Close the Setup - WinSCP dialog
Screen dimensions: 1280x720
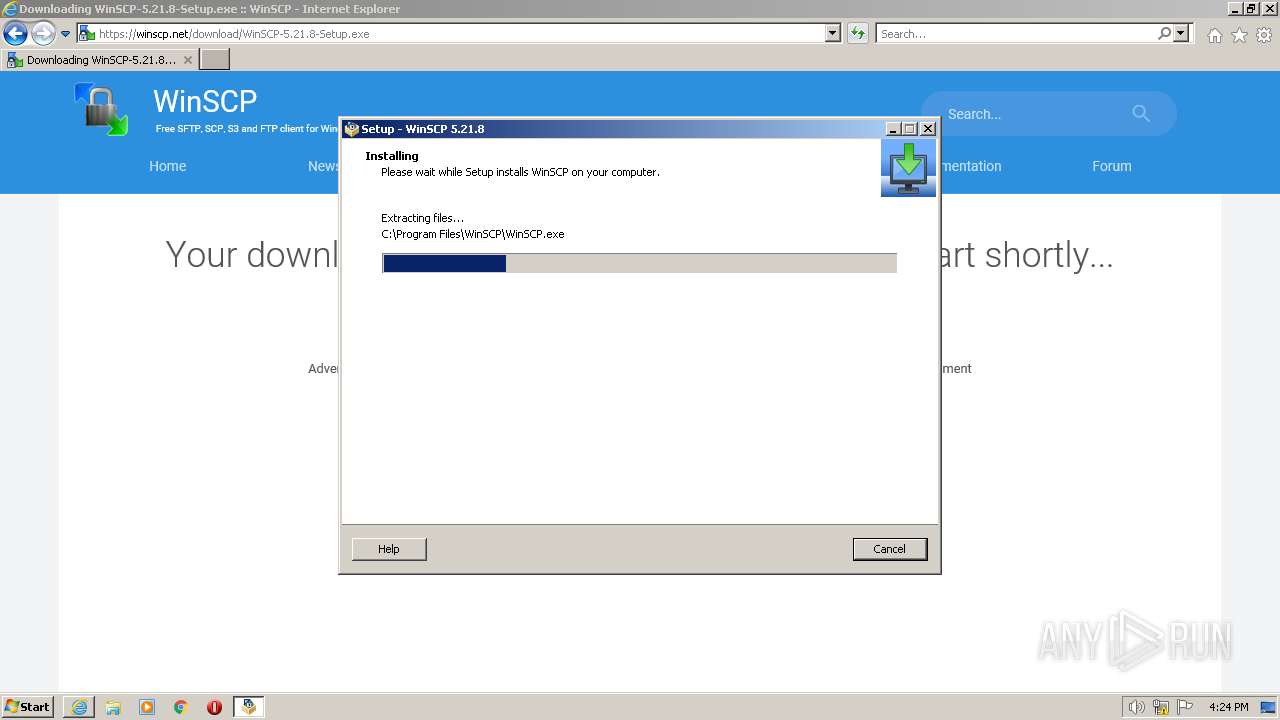(x=928, y=129)
